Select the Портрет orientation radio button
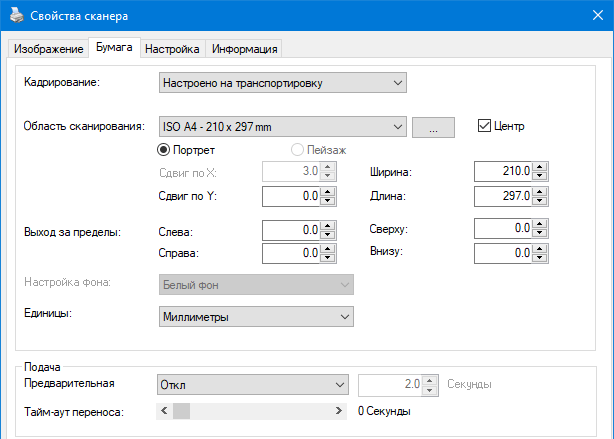The width and height of the screenshot is (614, 439). click(165, 149)
